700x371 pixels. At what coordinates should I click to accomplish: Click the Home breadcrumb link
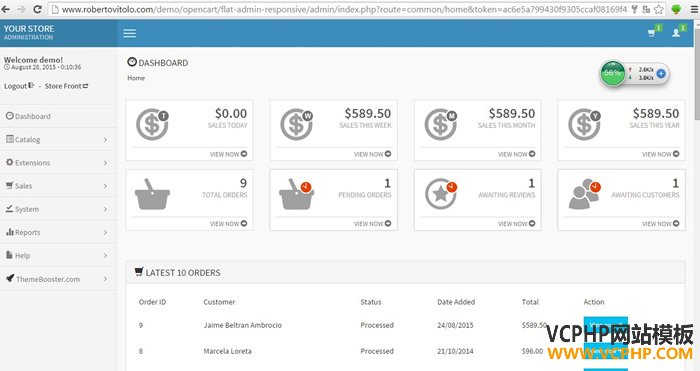pyautogui.click(x=136, y=78)
